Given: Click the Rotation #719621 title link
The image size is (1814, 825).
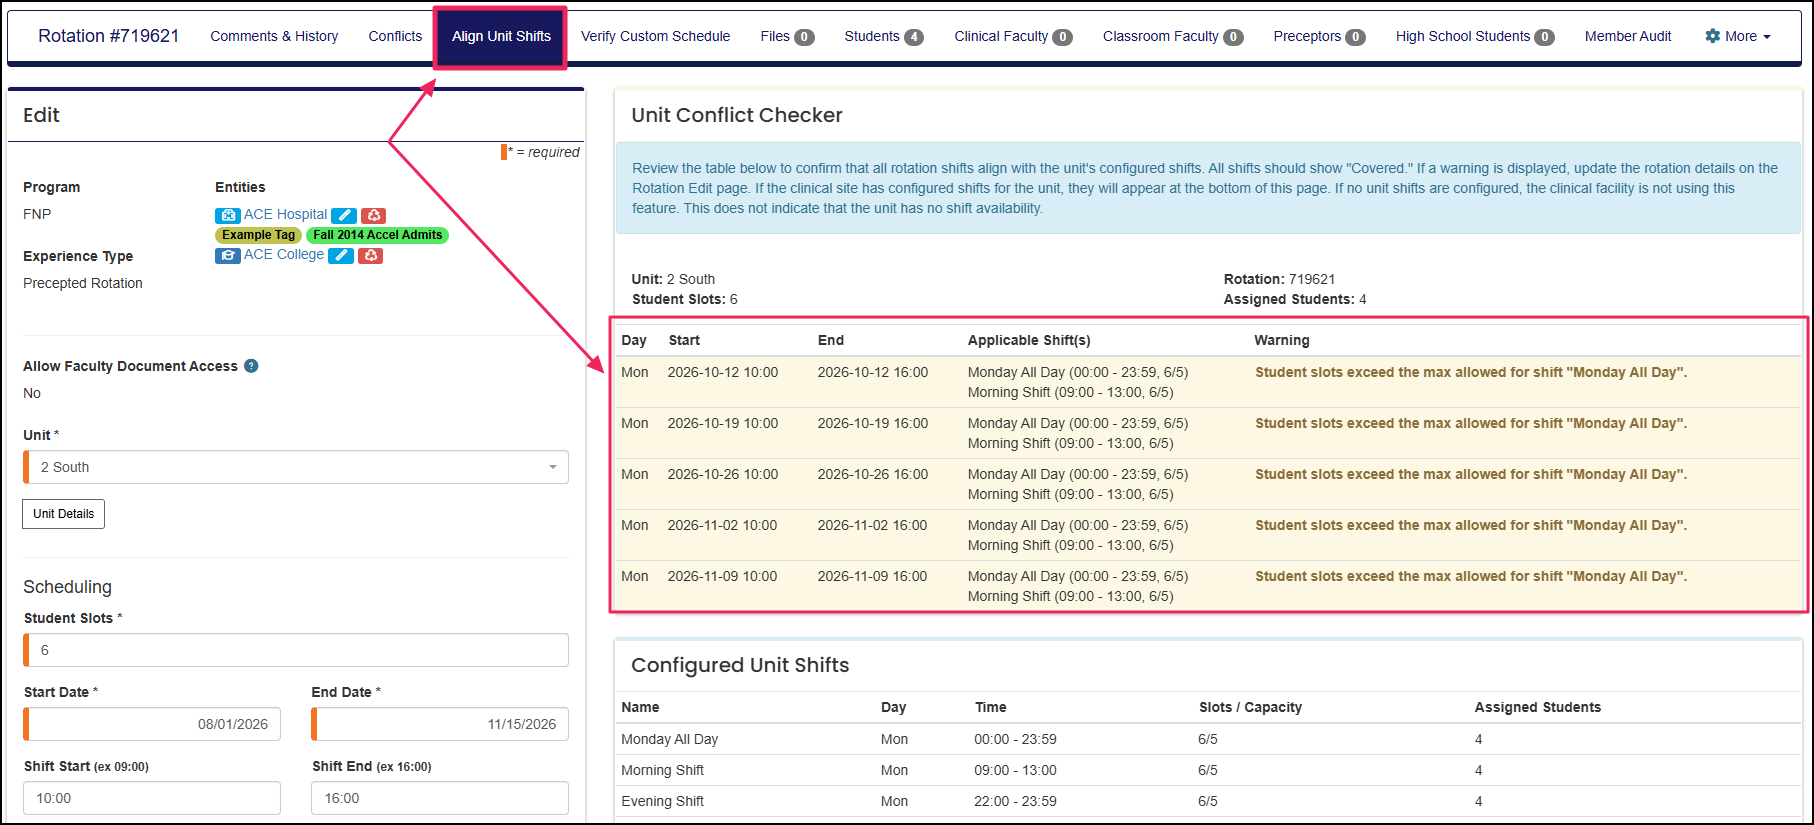Looking at the screenshot, I should coord(109,36).
